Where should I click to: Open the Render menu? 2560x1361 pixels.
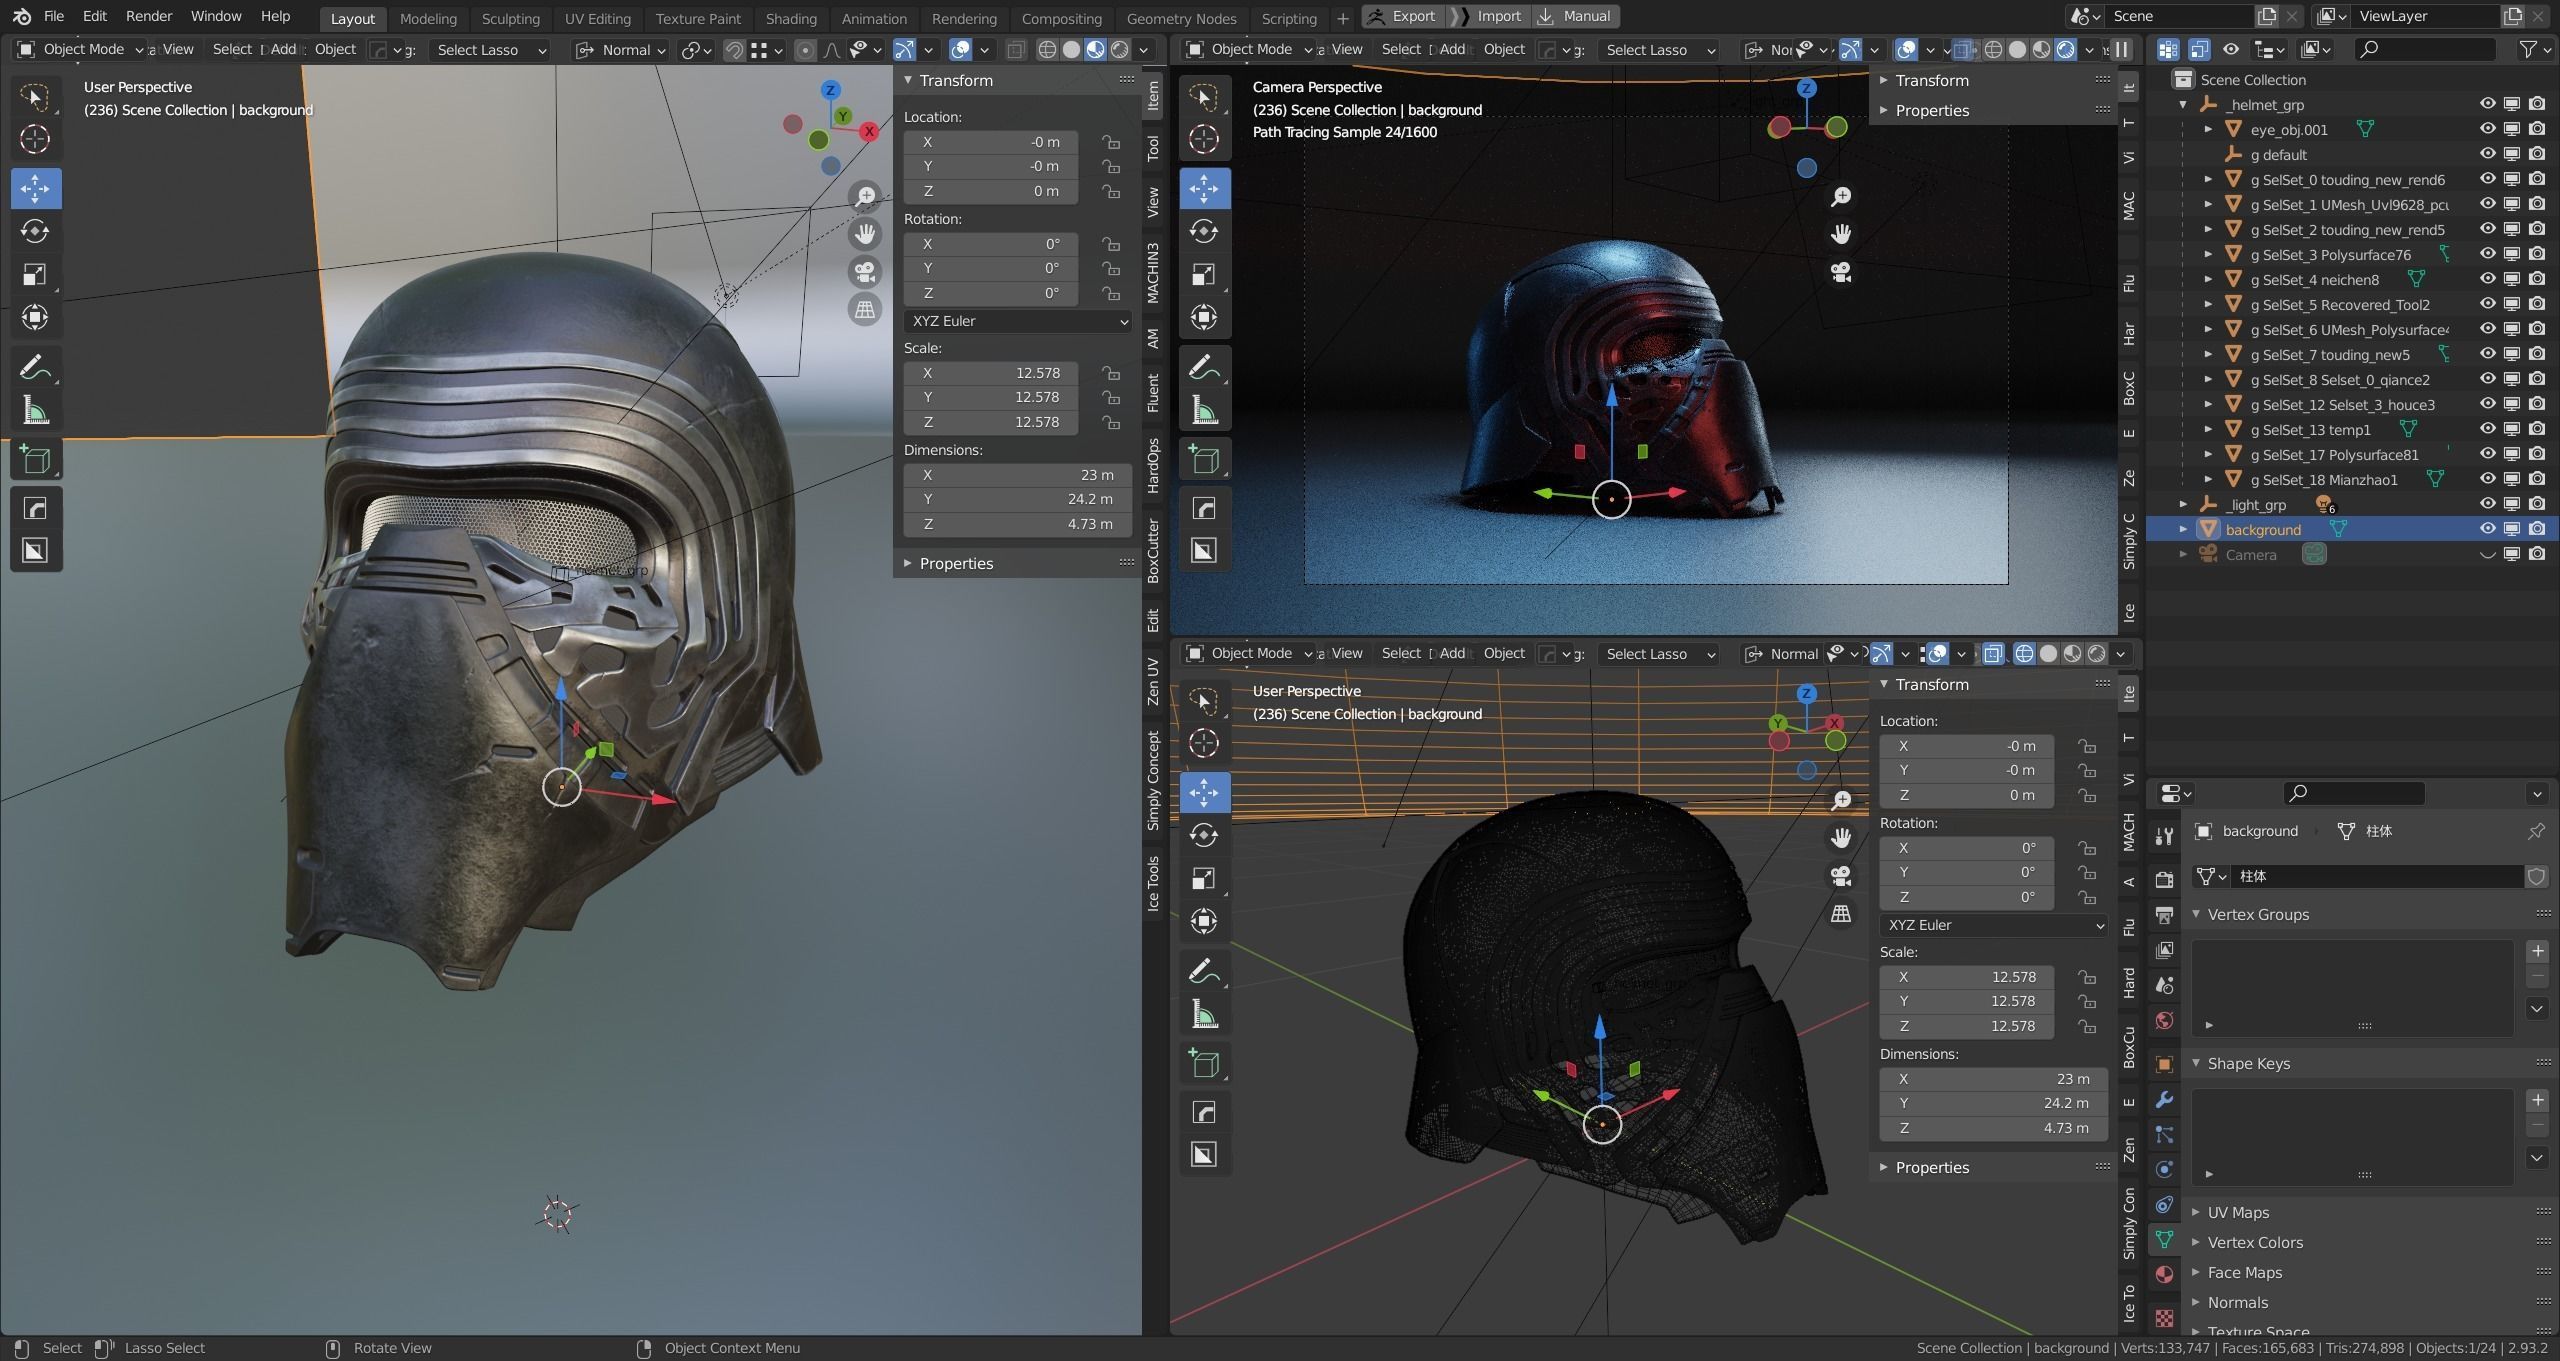pos(149,16)
